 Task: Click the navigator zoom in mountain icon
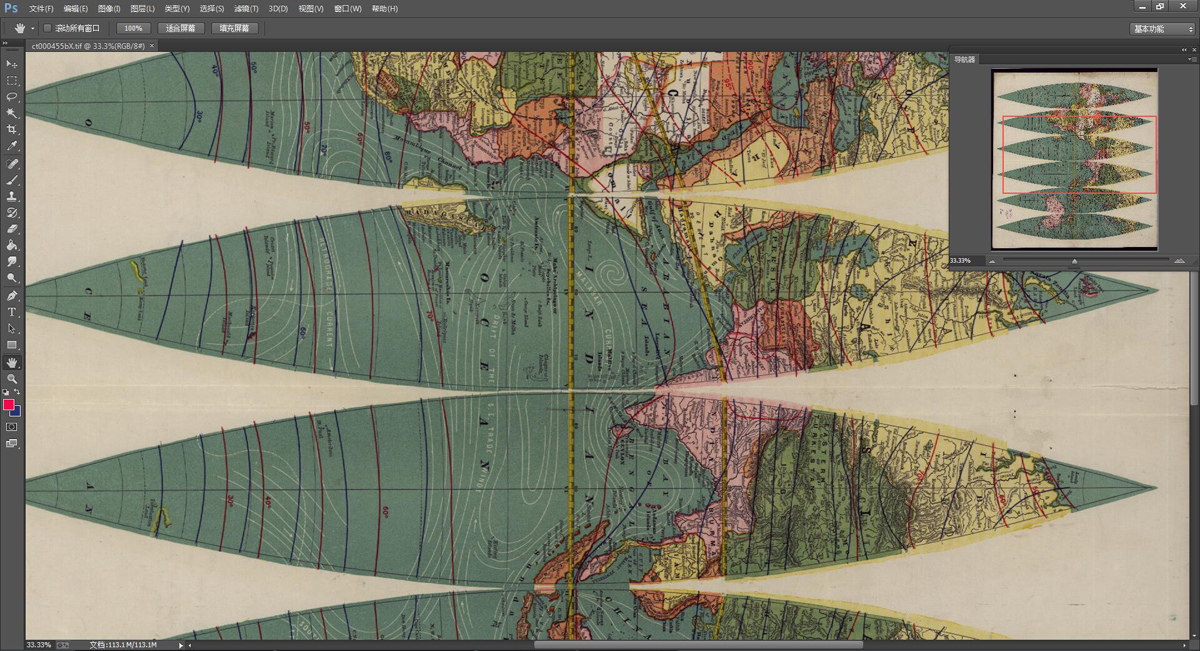point(1180,260)
